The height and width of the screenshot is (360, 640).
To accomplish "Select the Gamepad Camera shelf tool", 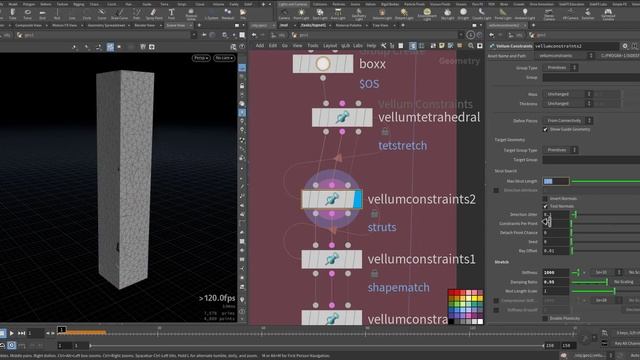I will click(608, 14).
